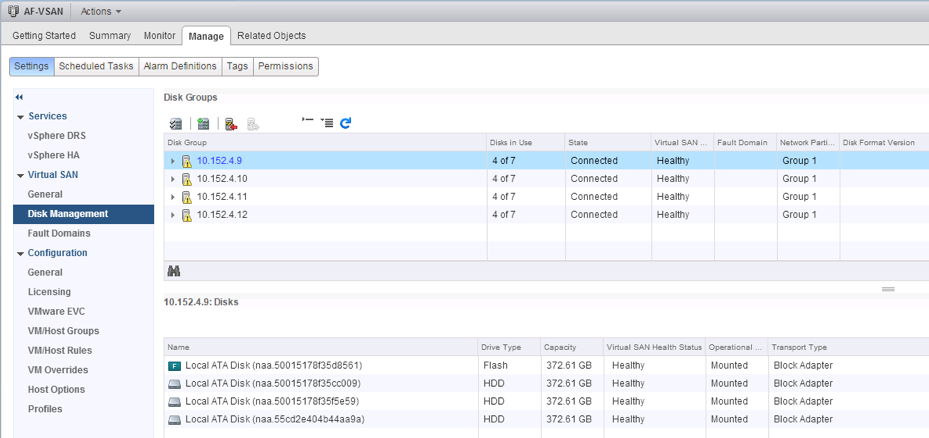Click the flash disk icon for naa.50015178f35d8561
The height and width of the screenshot is (438, 929).
coord(175,366)
